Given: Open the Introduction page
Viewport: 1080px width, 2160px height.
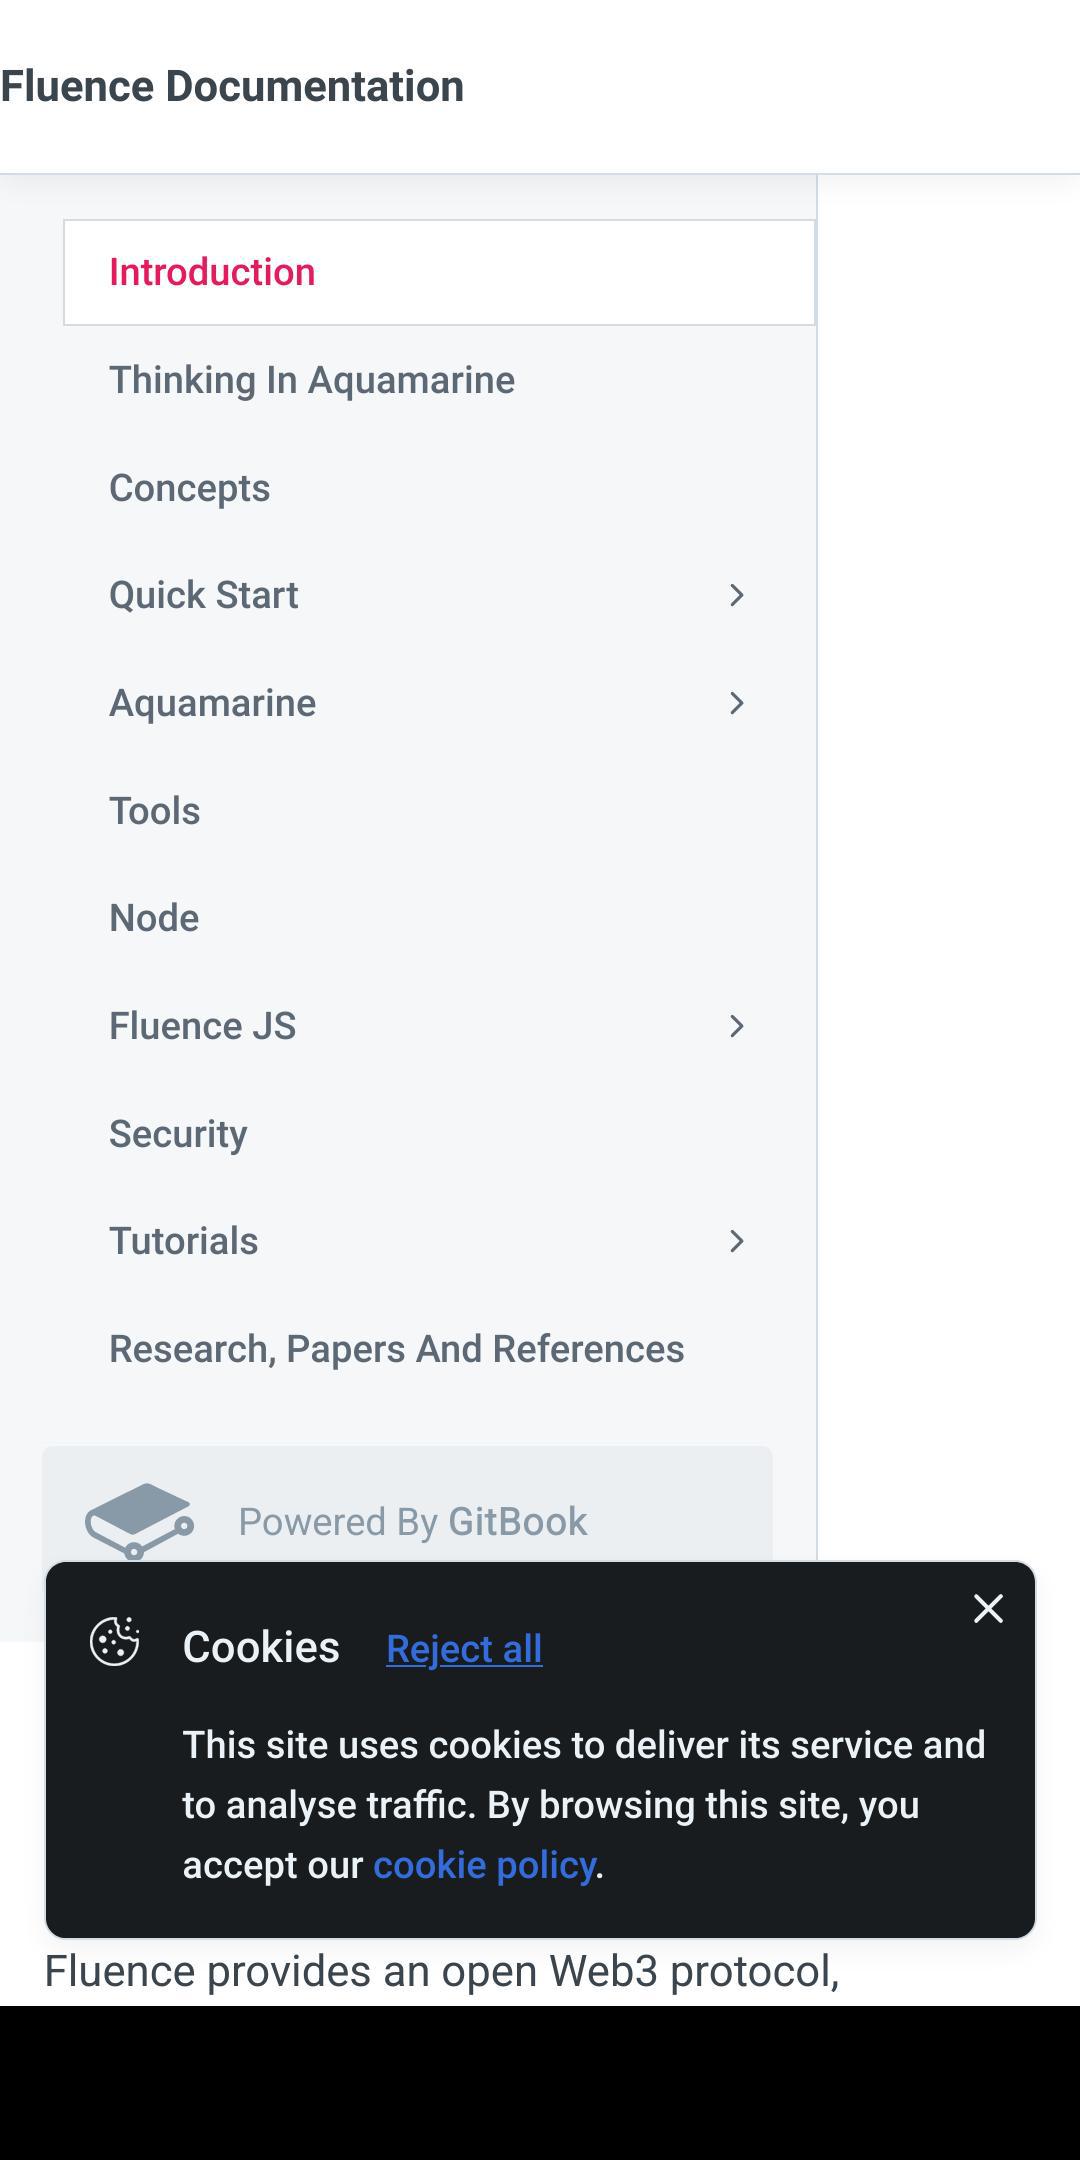Looking at the screenshot, I should (x=211, y=271).
